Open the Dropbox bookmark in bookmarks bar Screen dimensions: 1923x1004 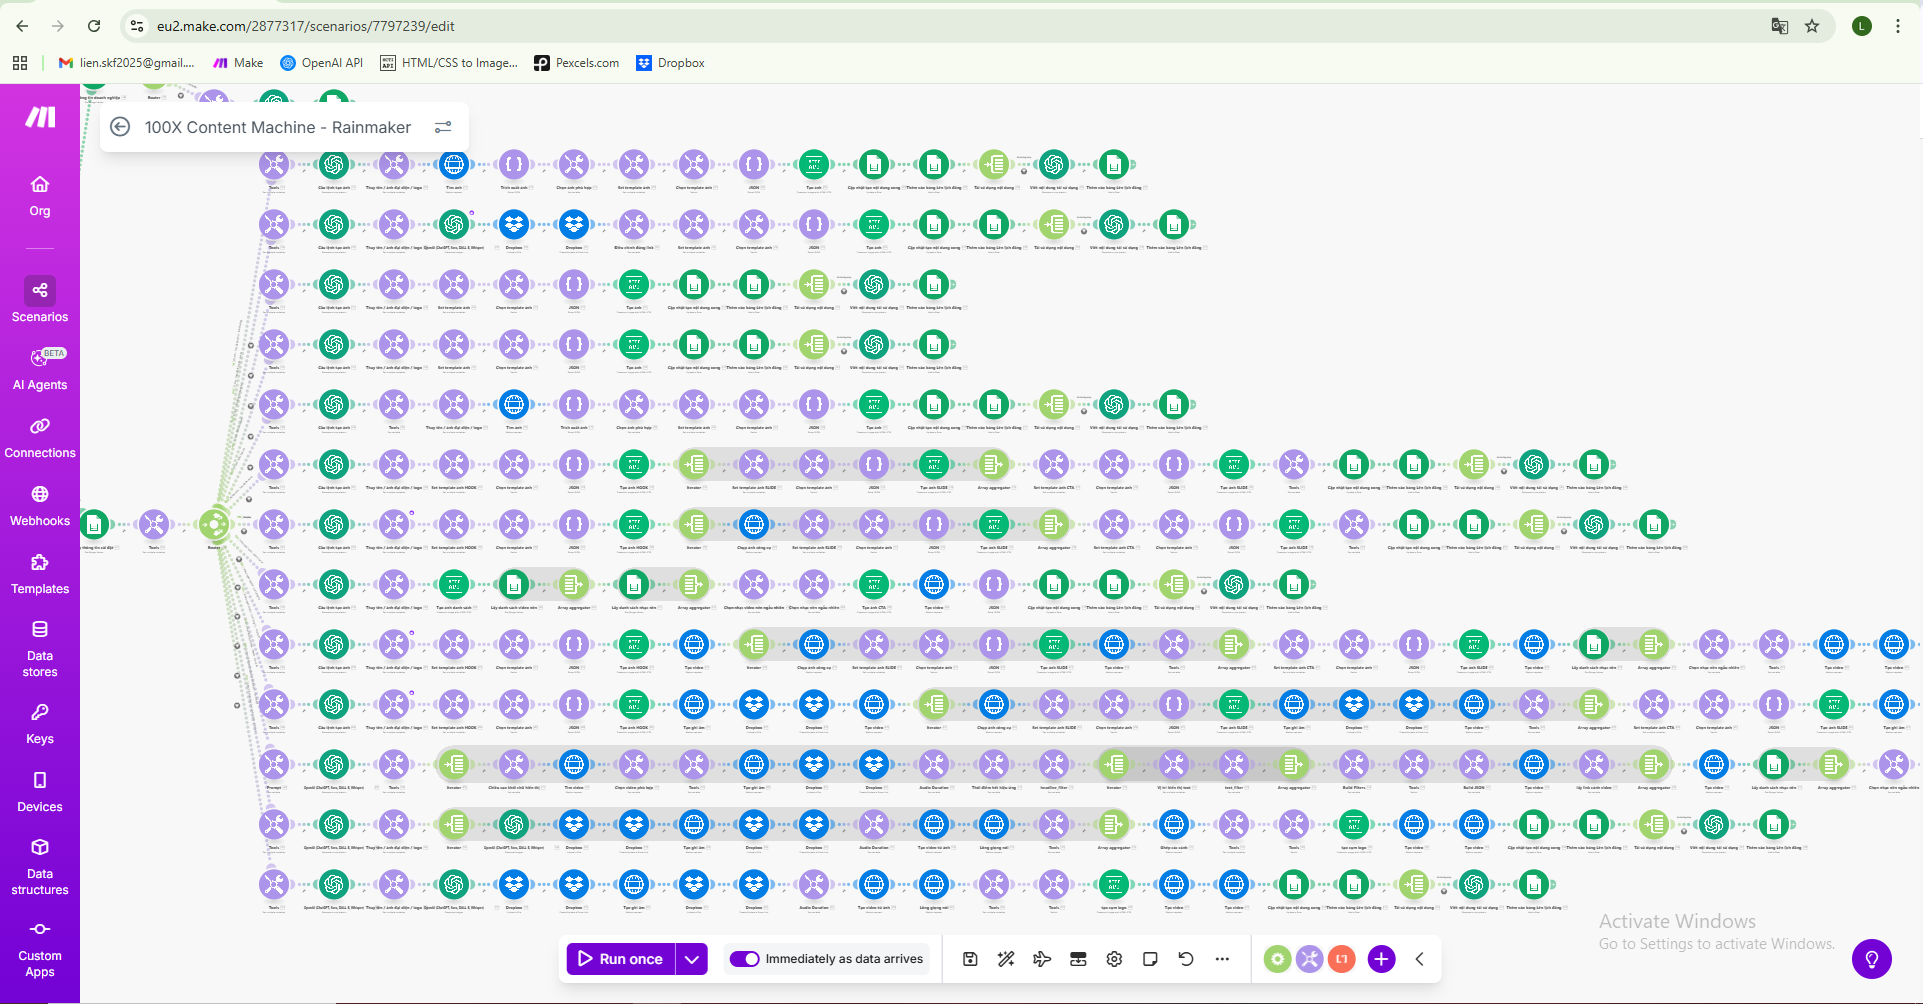670,63
